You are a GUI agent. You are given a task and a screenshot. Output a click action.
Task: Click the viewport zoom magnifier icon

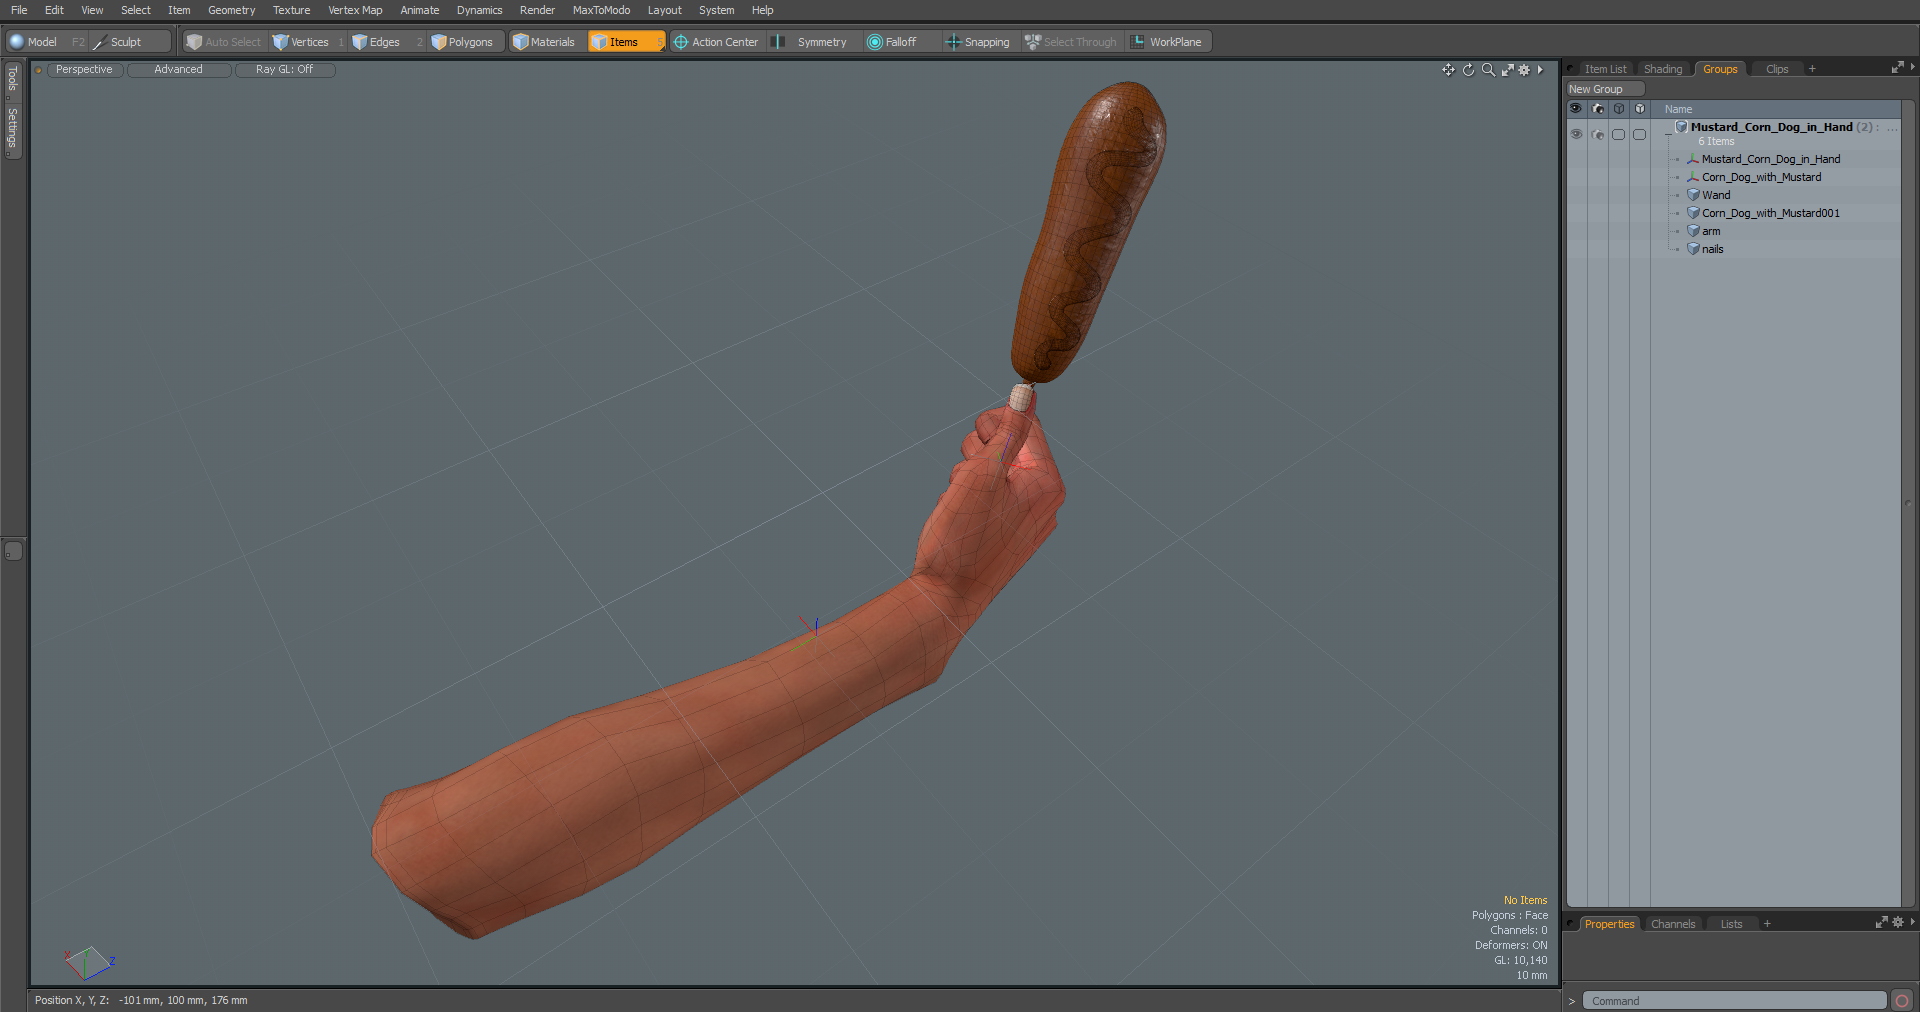[x=1488, y=70]
